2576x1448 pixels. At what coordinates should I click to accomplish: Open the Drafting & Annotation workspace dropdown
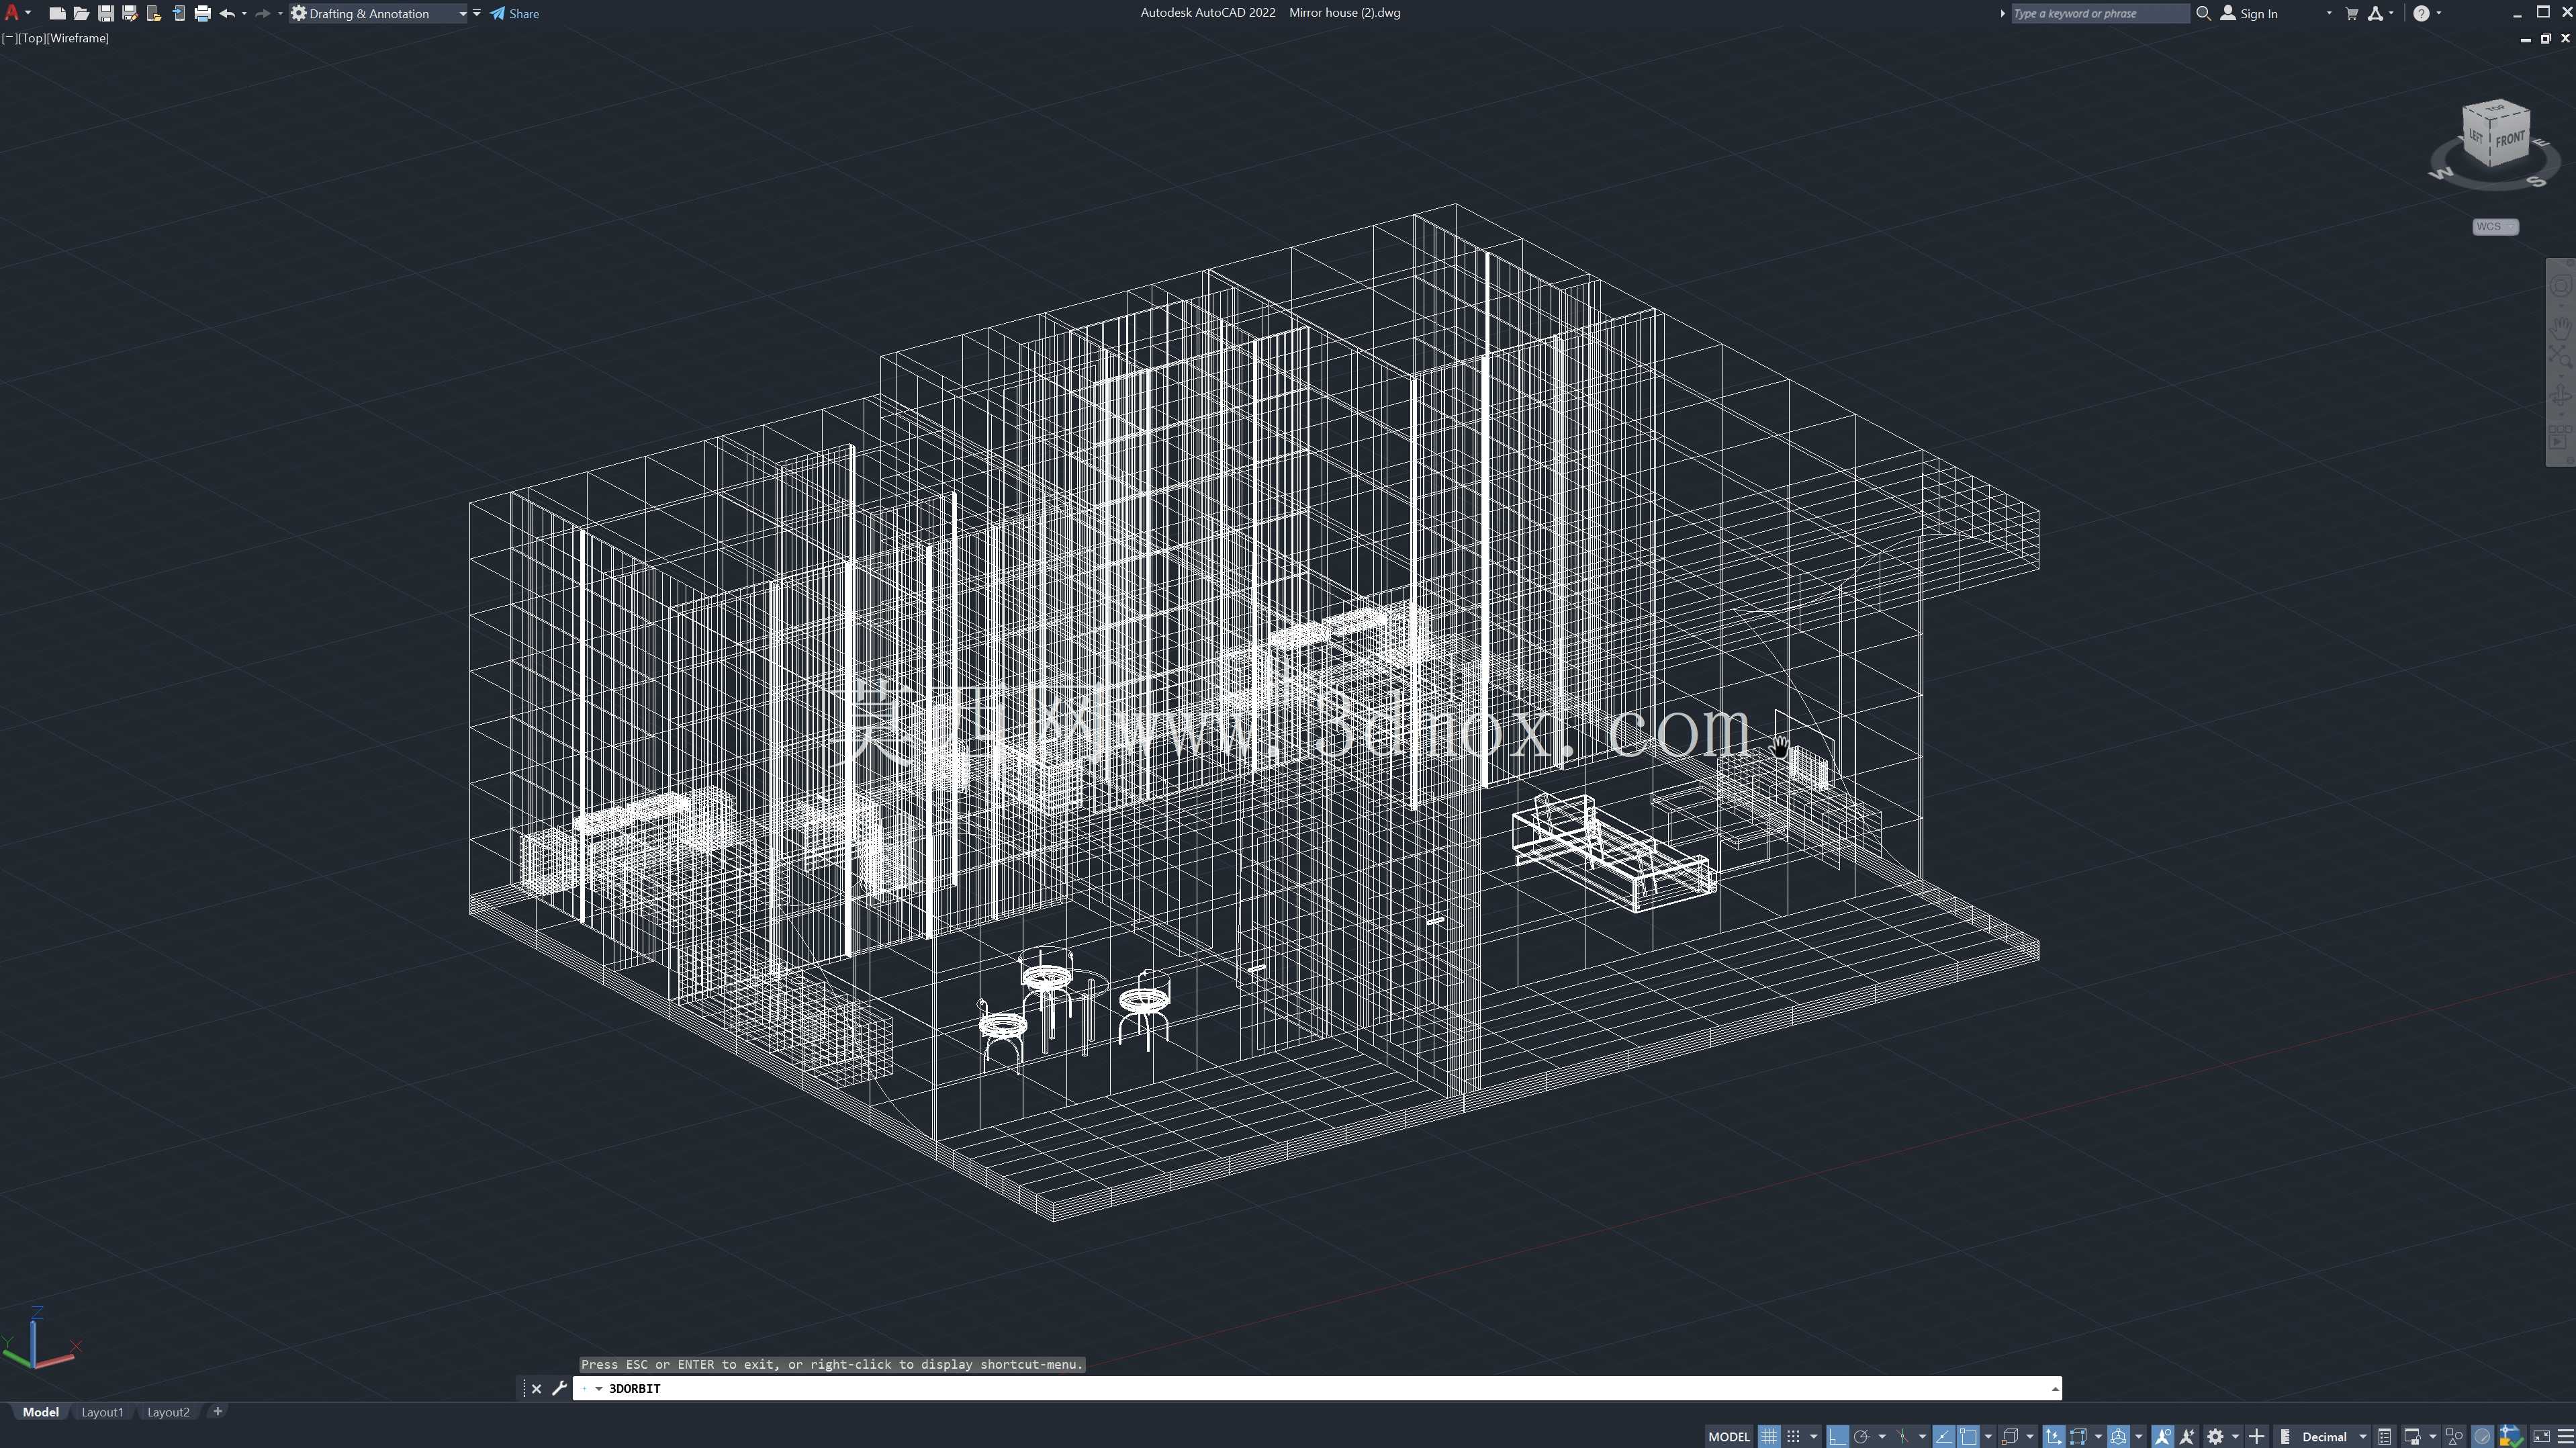click(x=379, y=13)
